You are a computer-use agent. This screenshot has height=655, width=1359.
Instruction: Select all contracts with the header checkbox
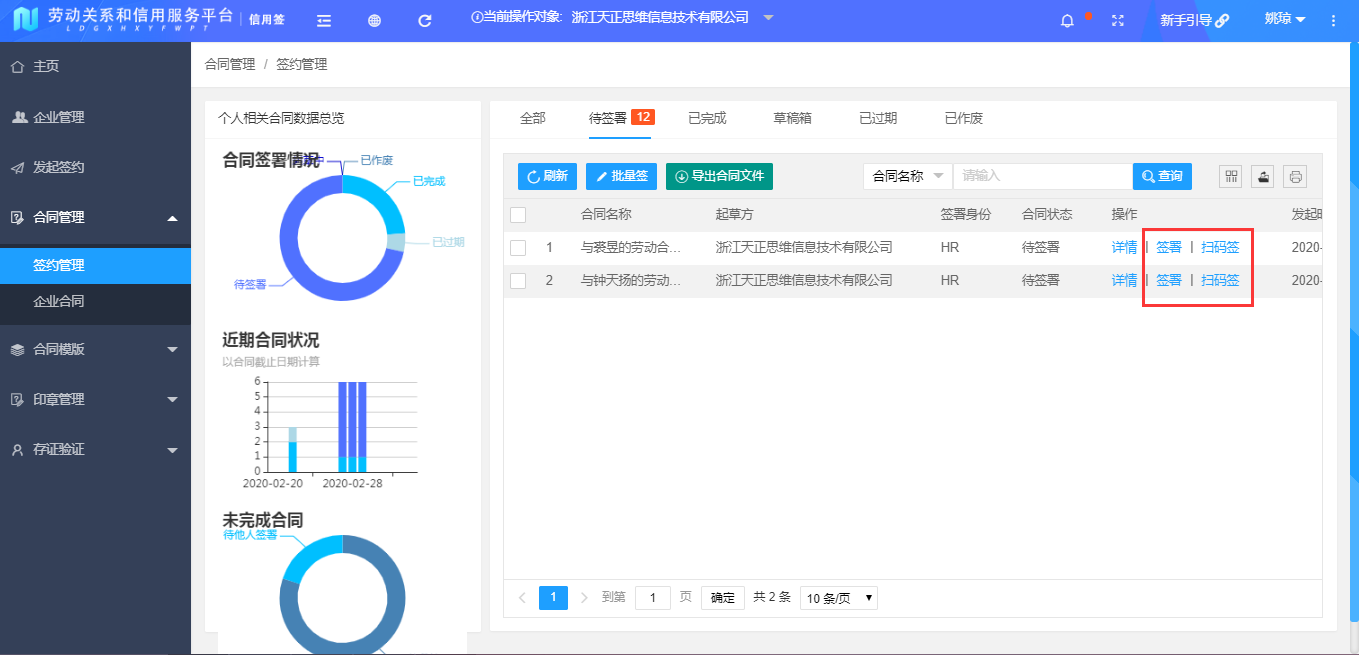518,214
